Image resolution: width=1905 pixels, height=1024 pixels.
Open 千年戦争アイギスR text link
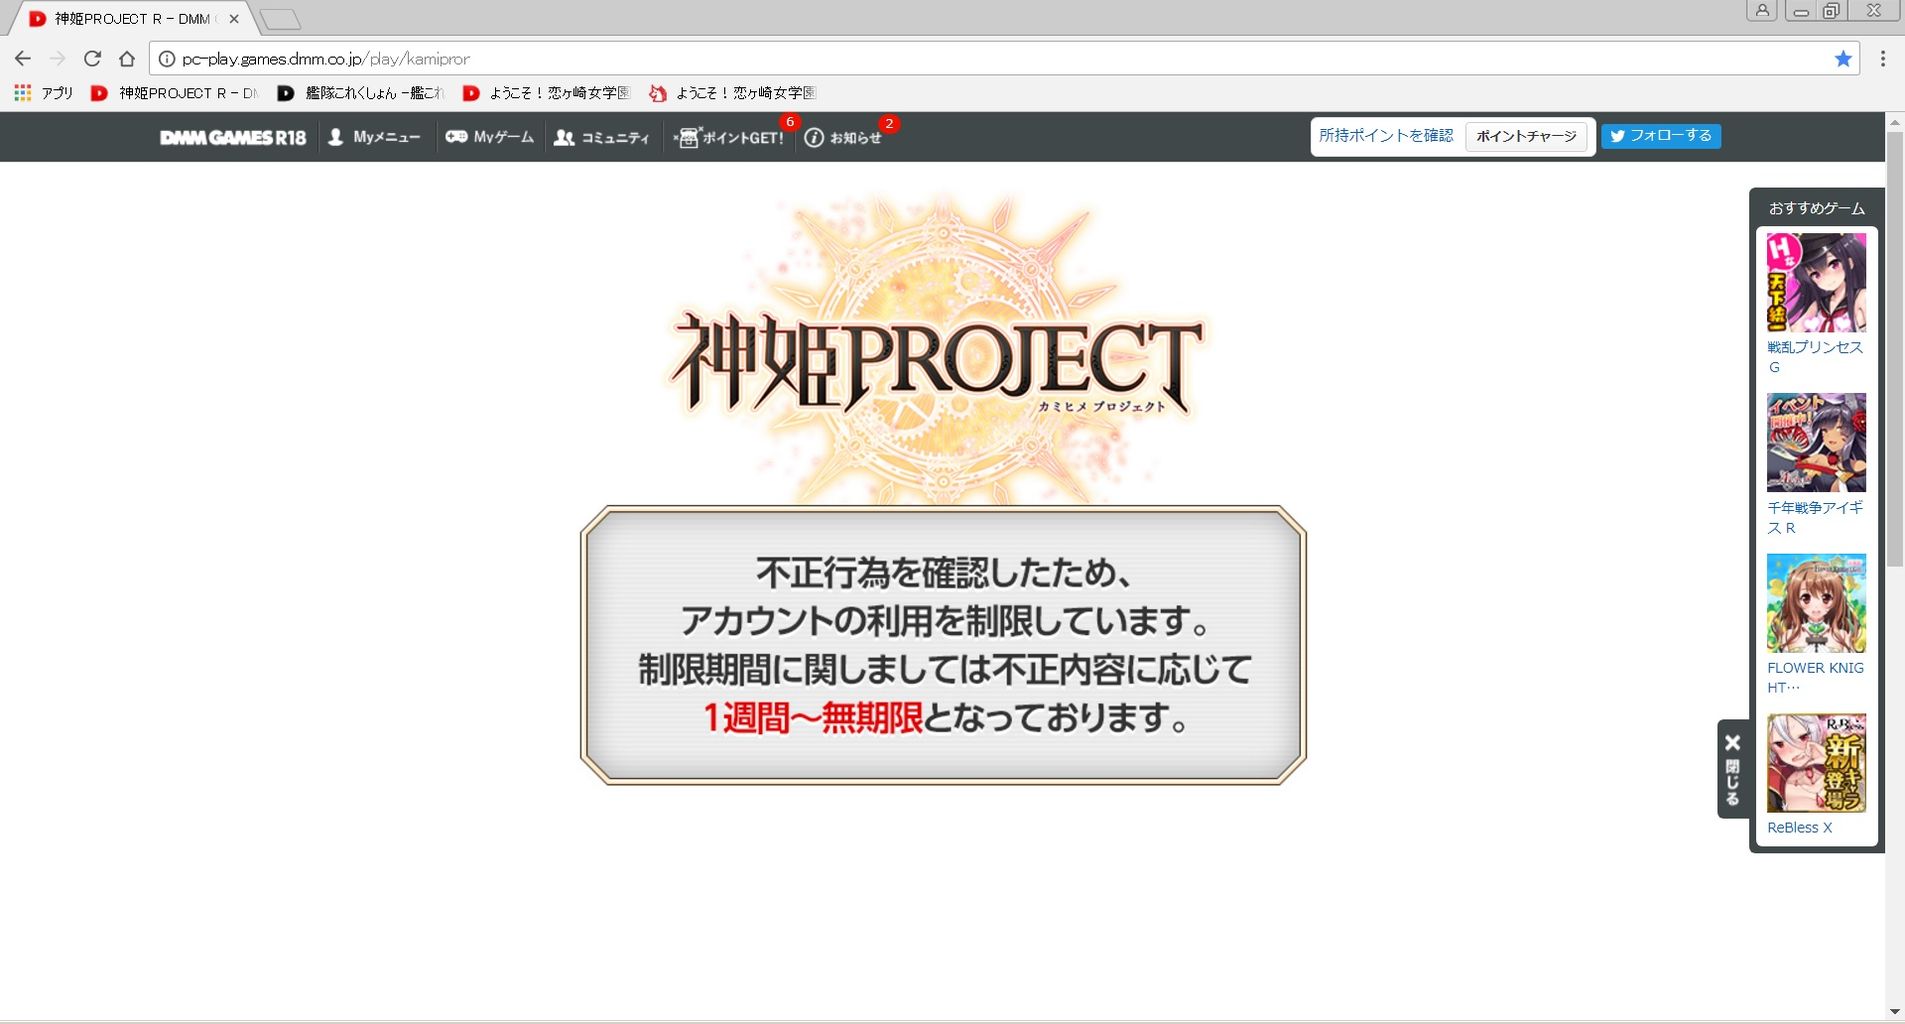(x=1815, y=517)
